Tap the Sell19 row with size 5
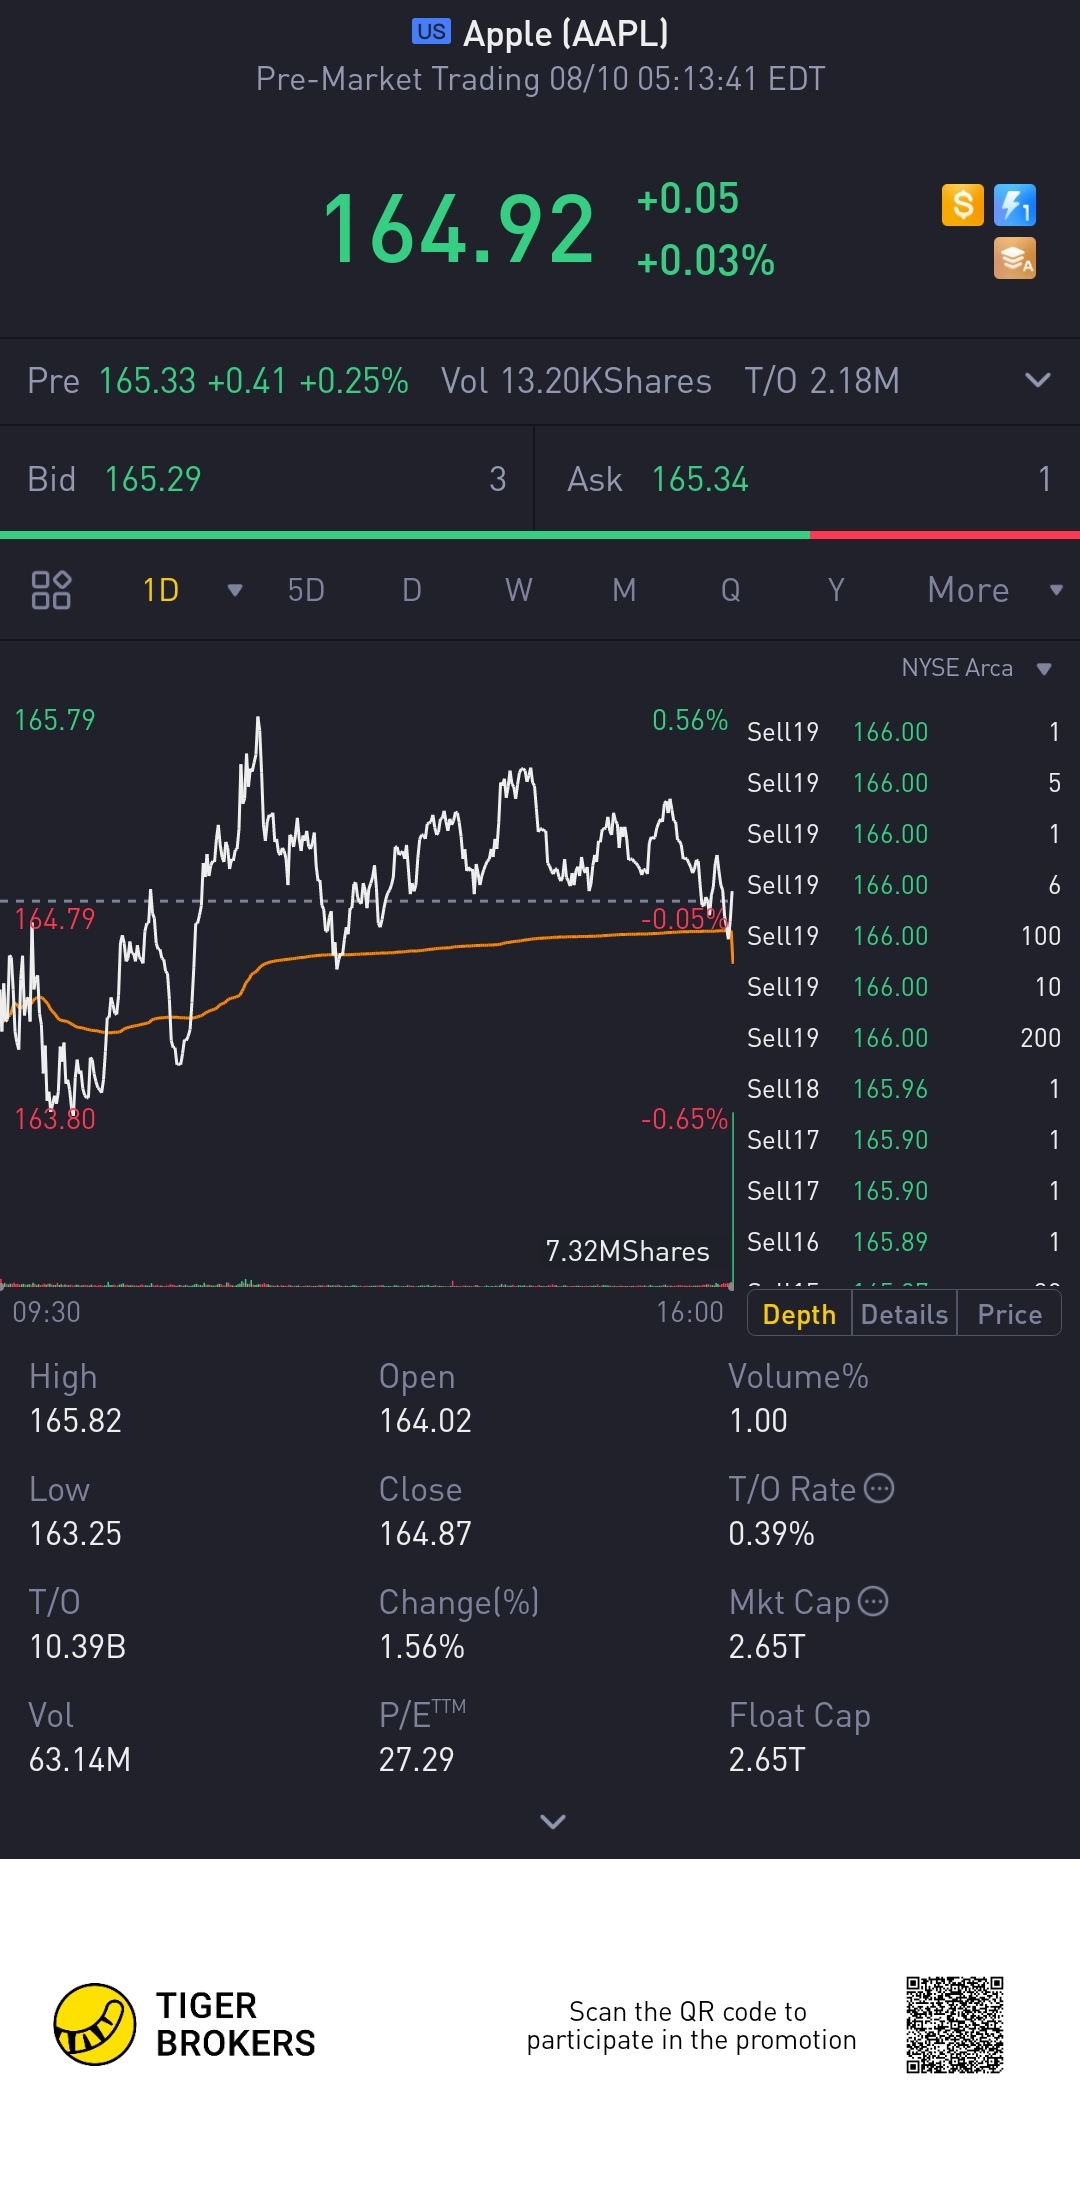Viewport: 1080px width, 2191px height. pos(904,783)
